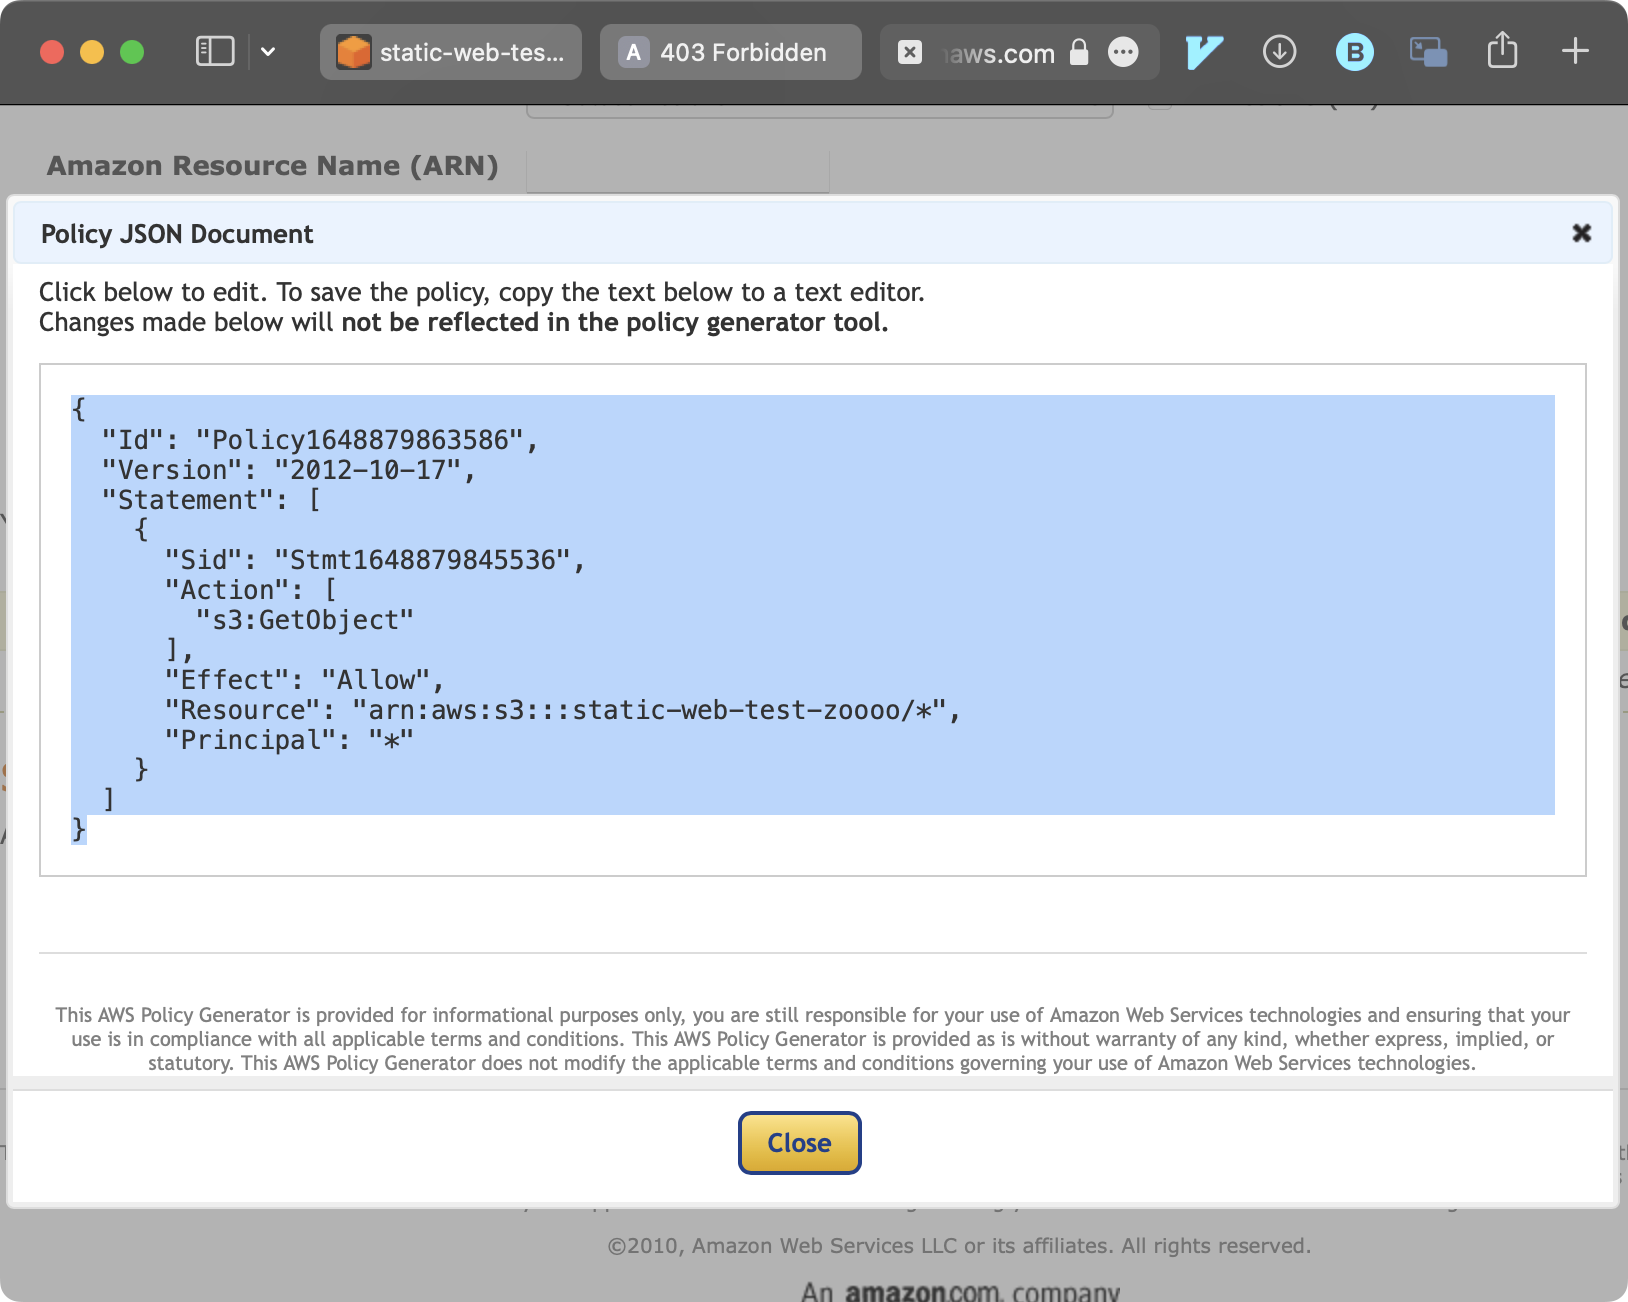Open the Safari downloads icon
The image size is (1628, 1302).
coord(1280,51)
